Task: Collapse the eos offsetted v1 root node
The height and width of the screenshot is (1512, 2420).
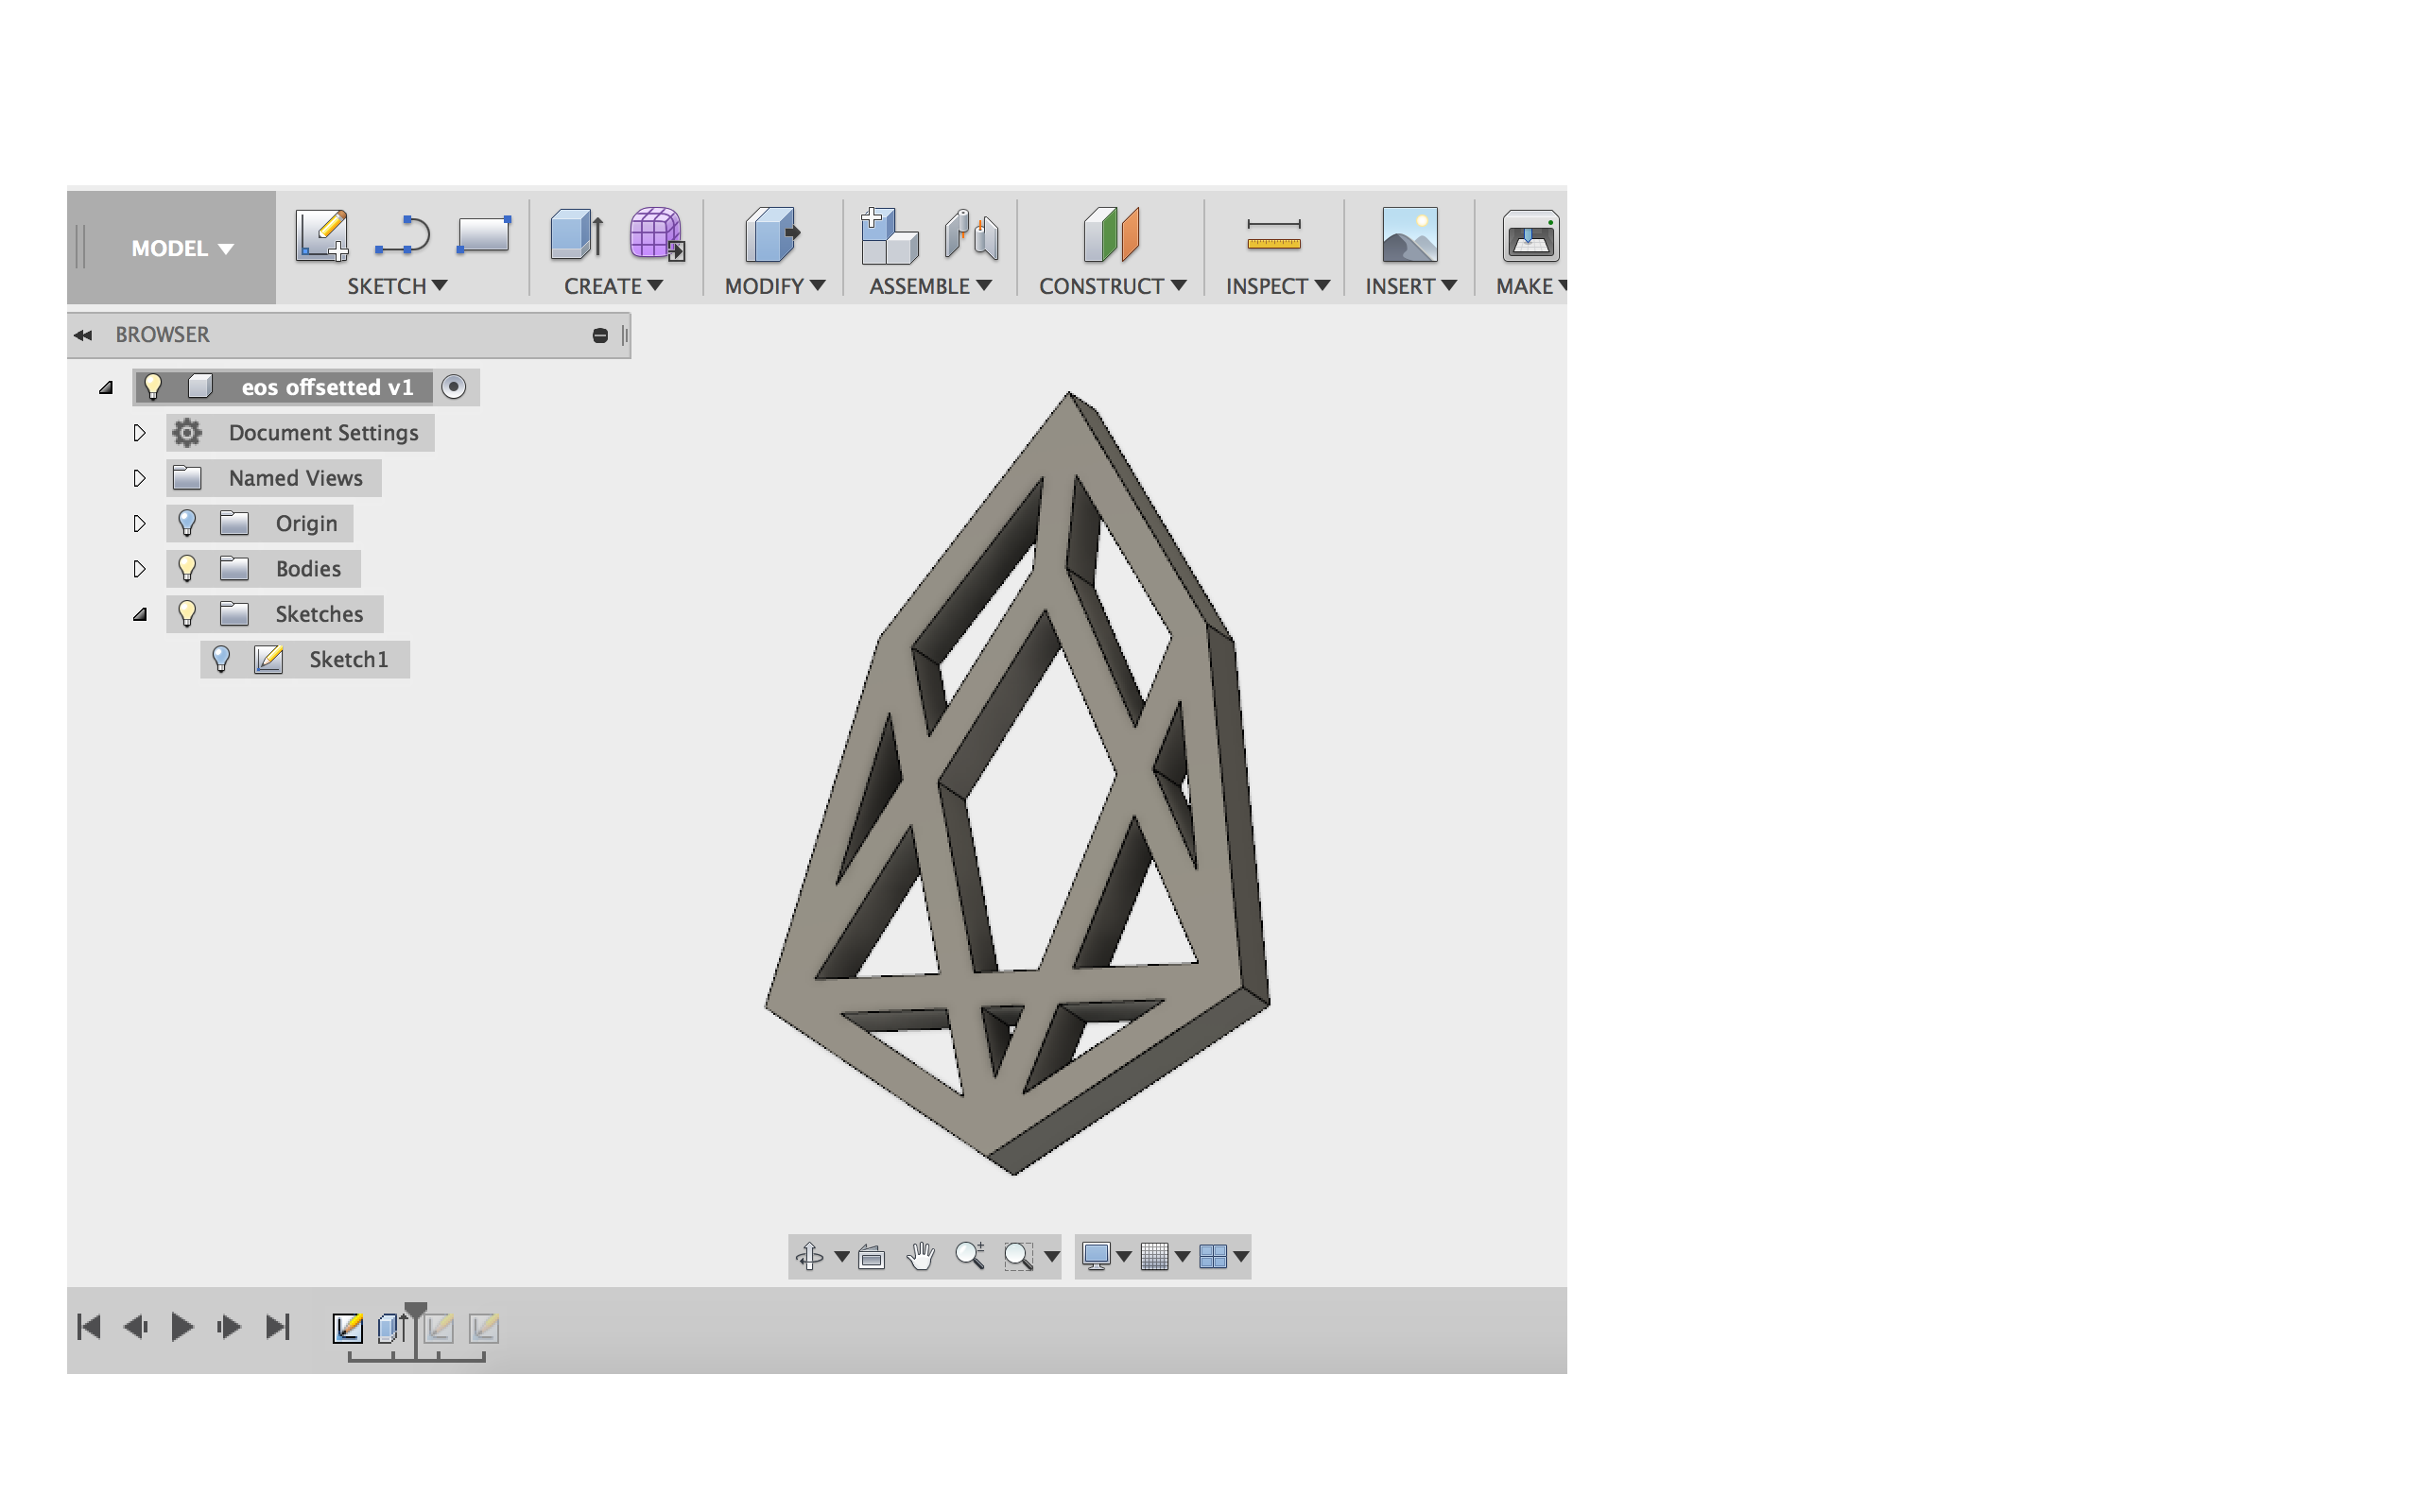Action: 106,388
